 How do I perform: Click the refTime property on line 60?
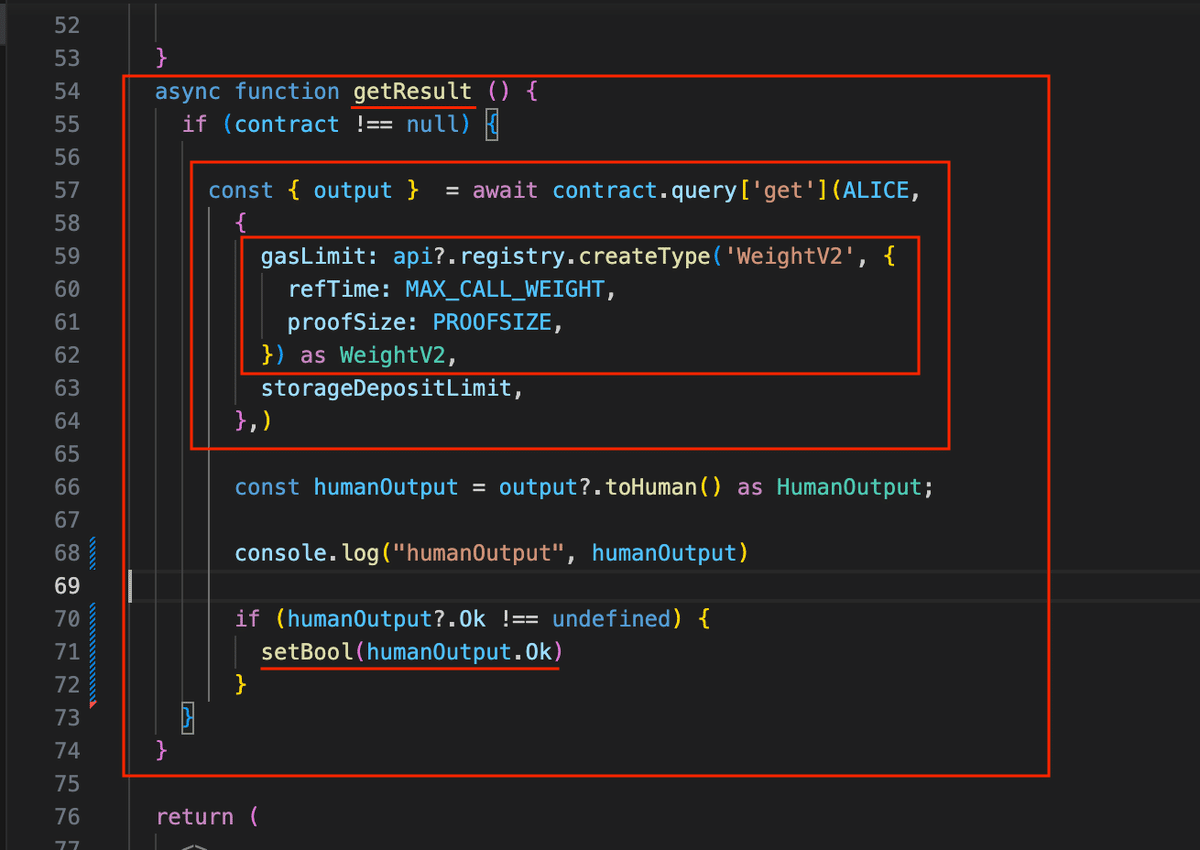coord(335,289)
